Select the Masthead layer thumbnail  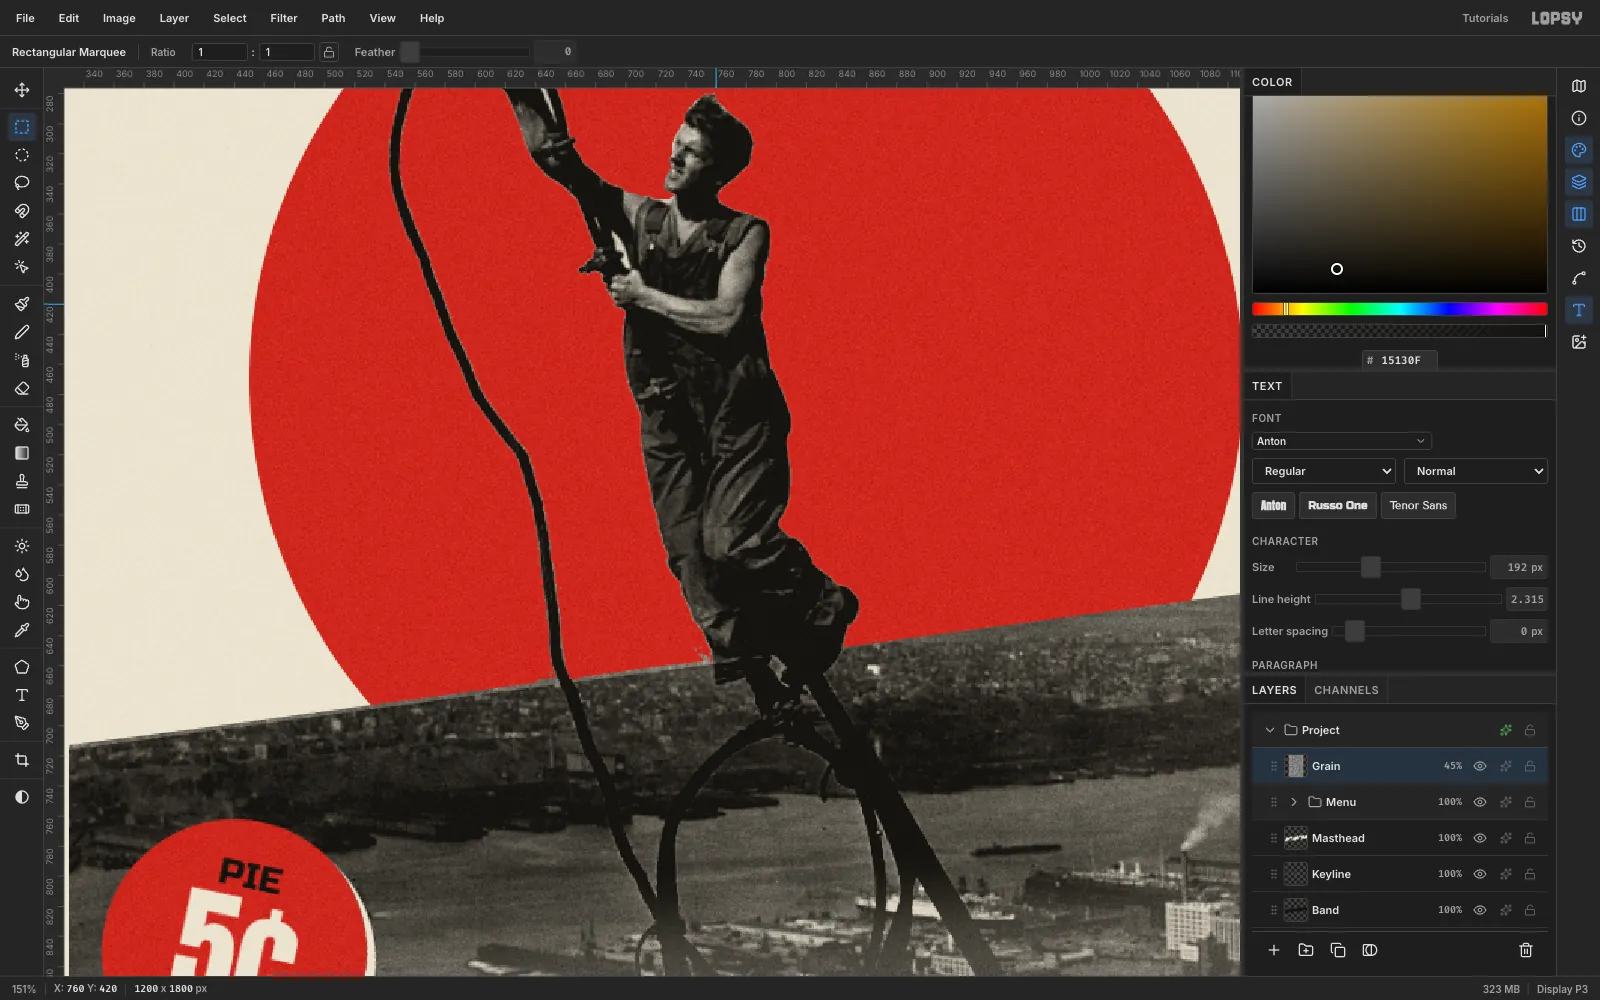tap(1296, 838)
